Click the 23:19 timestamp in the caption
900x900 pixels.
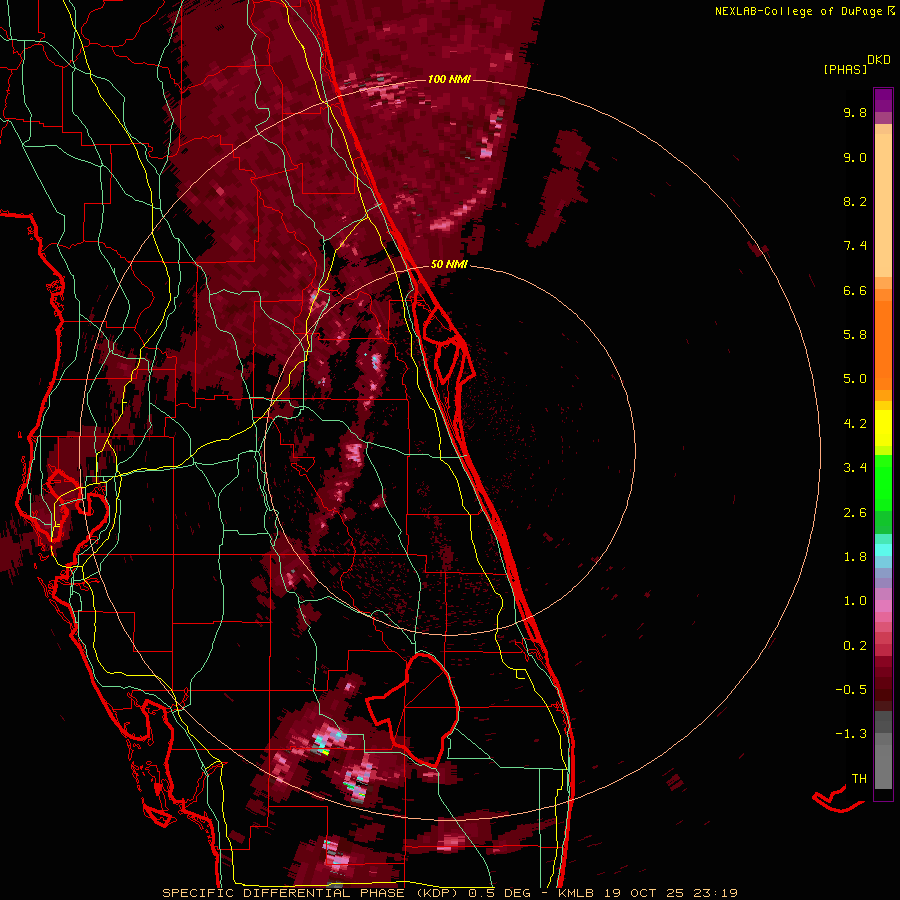717,893
